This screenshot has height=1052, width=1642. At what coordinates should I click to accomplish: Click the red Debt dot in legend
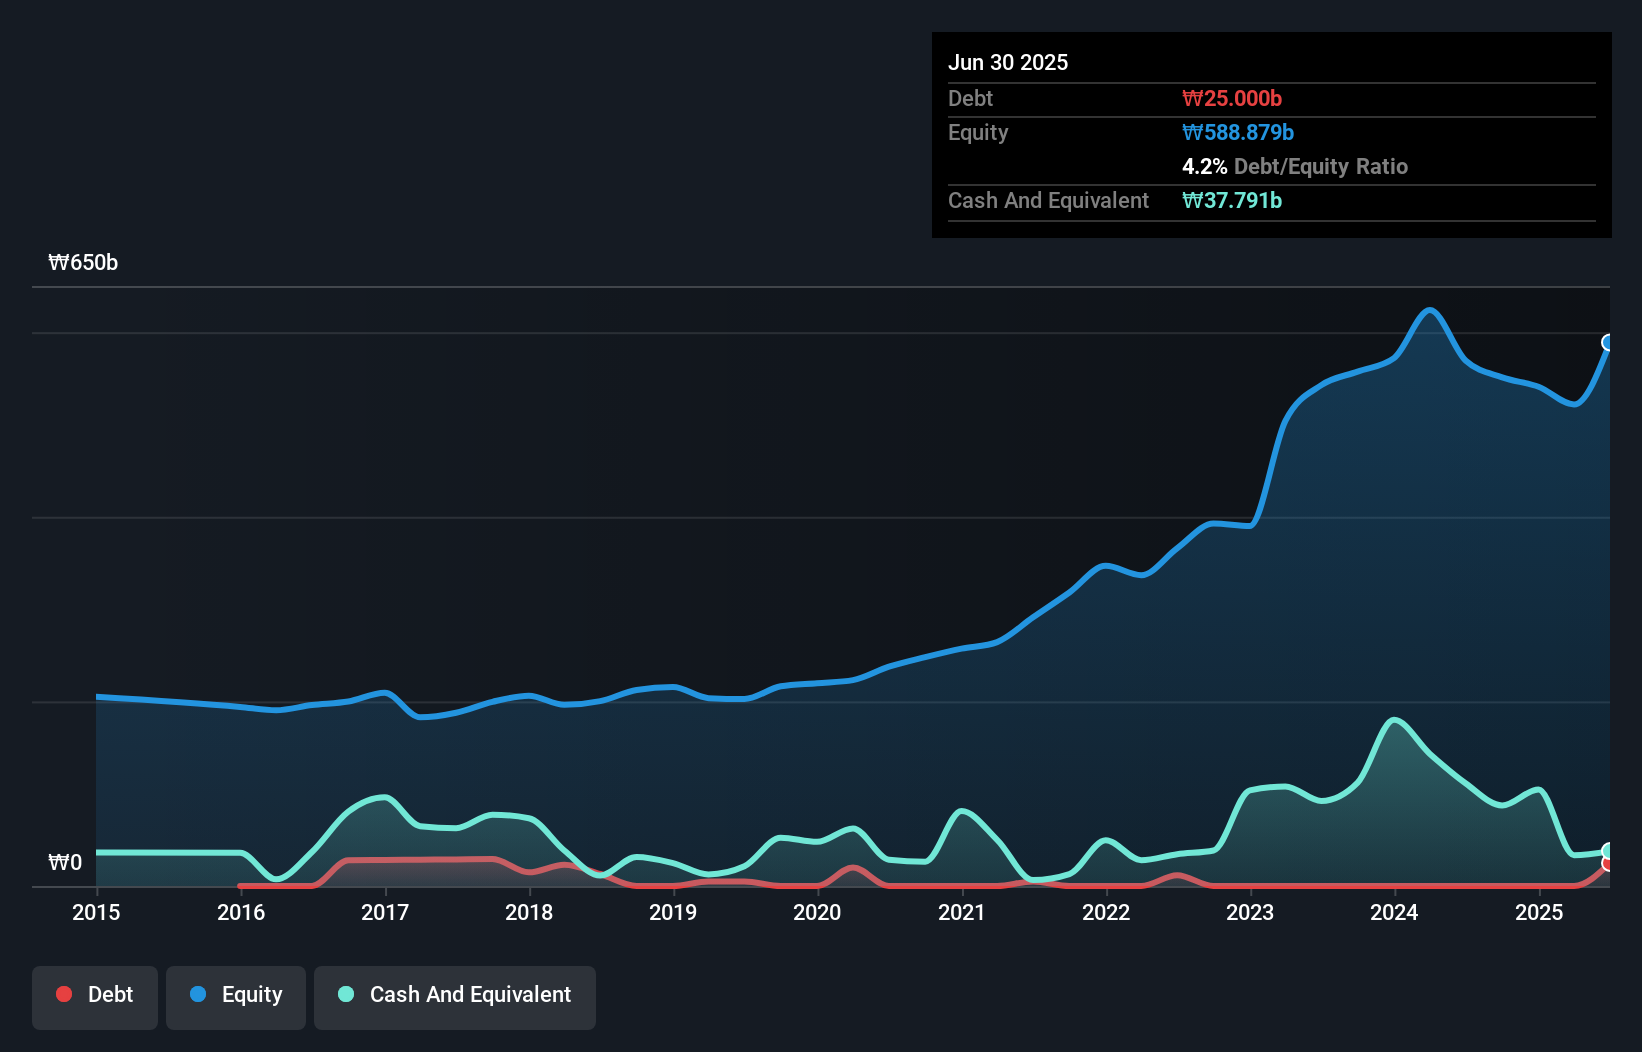64,994
